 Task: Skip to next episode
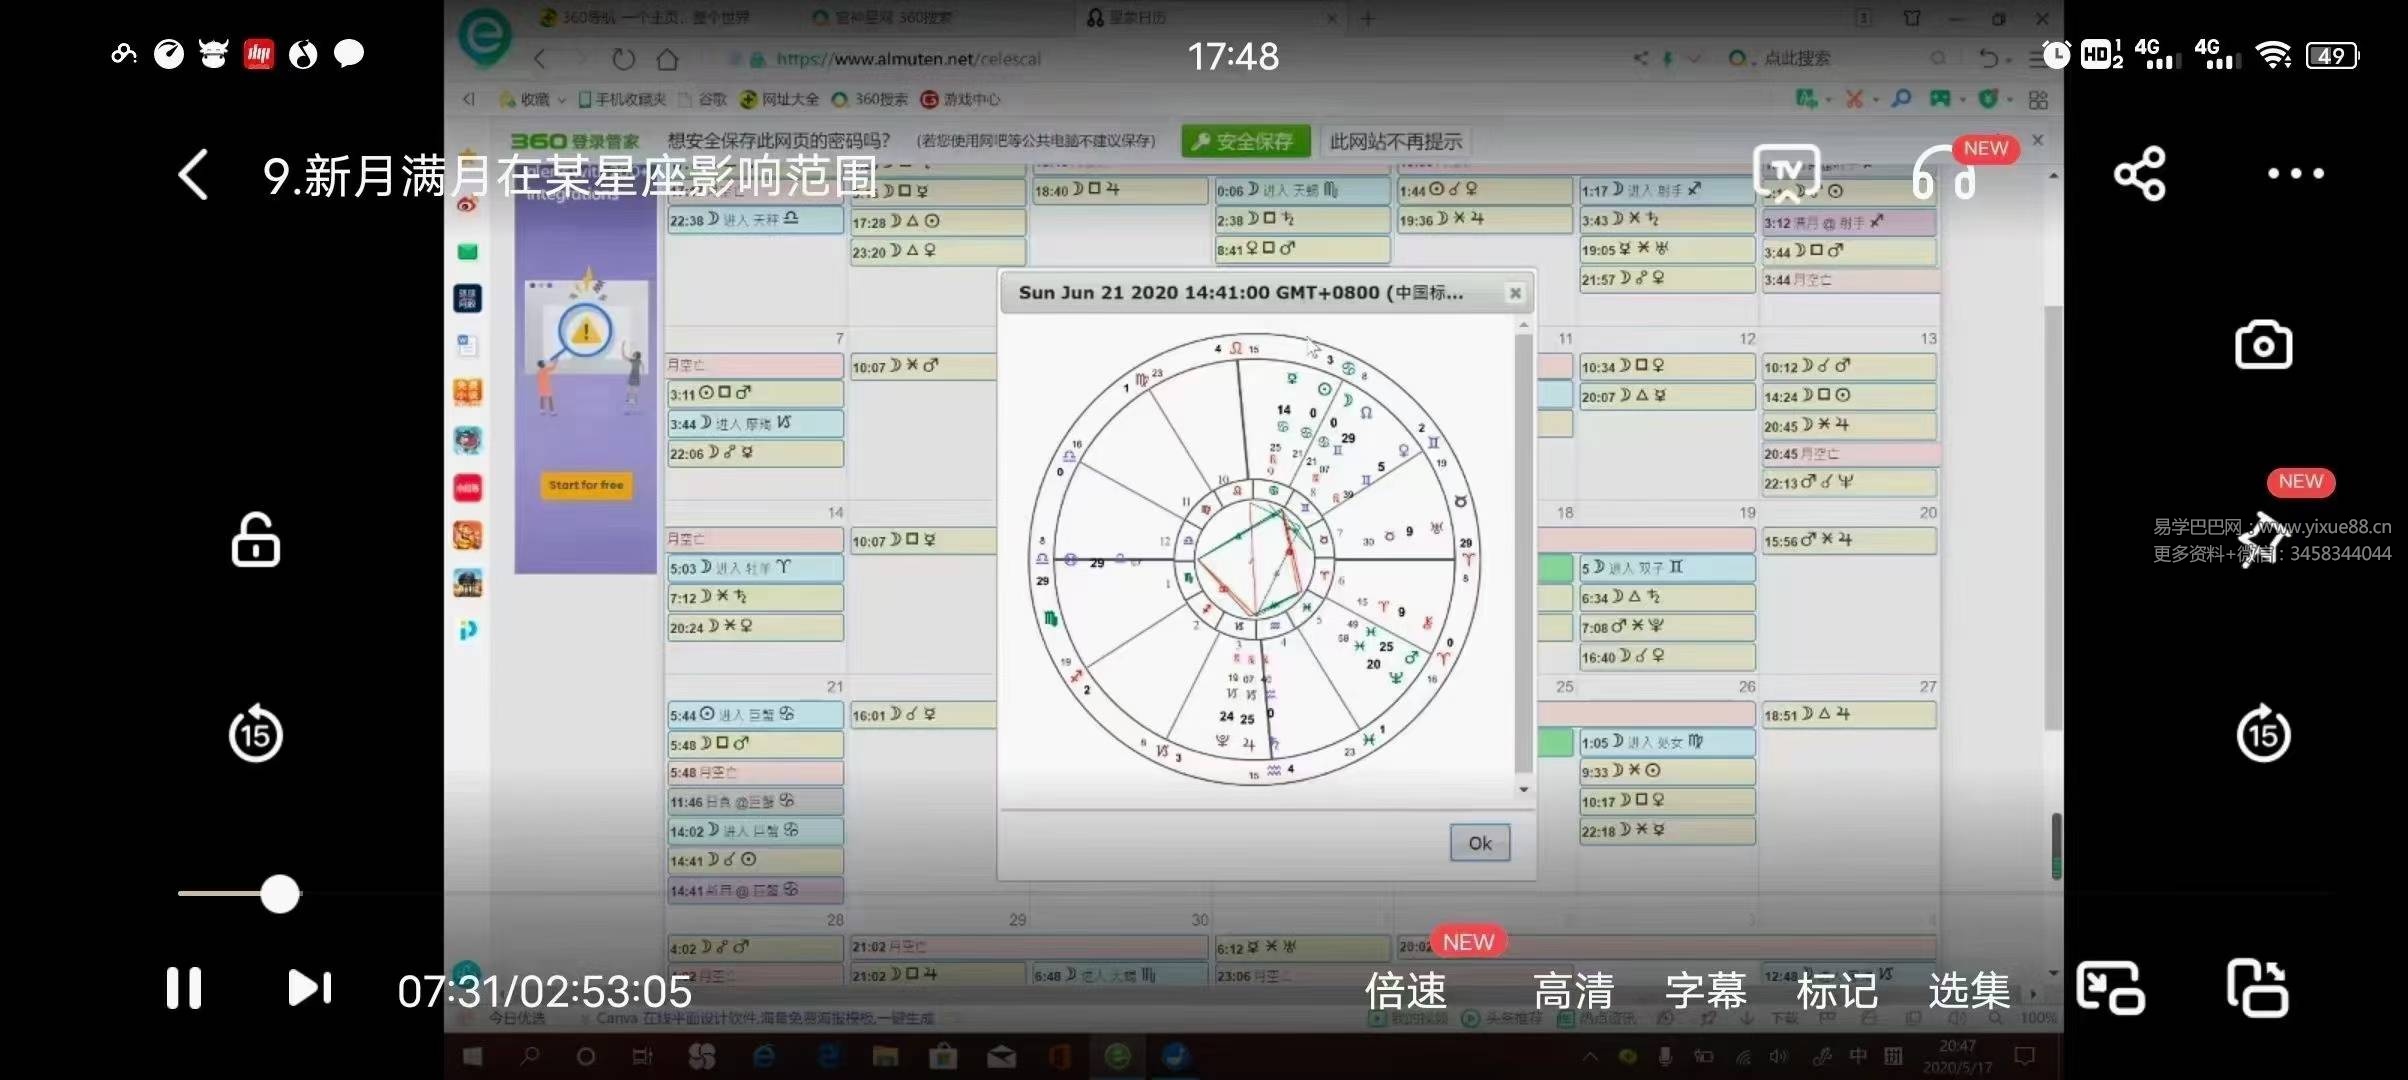[x=309, y=988]
